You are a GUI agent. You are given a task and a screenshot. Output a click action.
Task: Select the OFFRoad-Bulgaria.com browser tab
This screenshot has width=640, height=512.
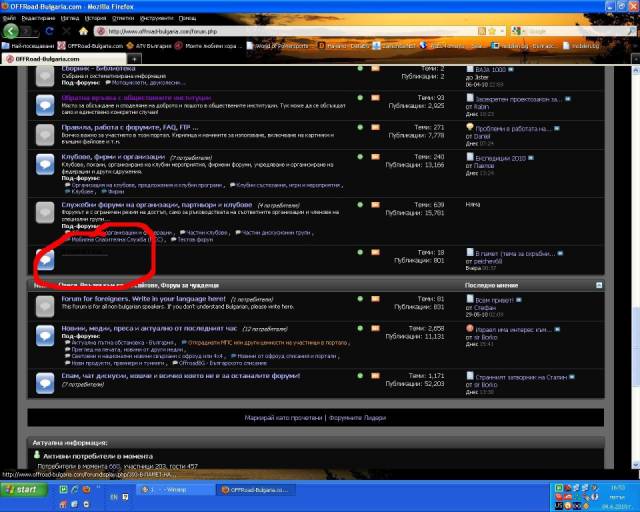[65, 59]
